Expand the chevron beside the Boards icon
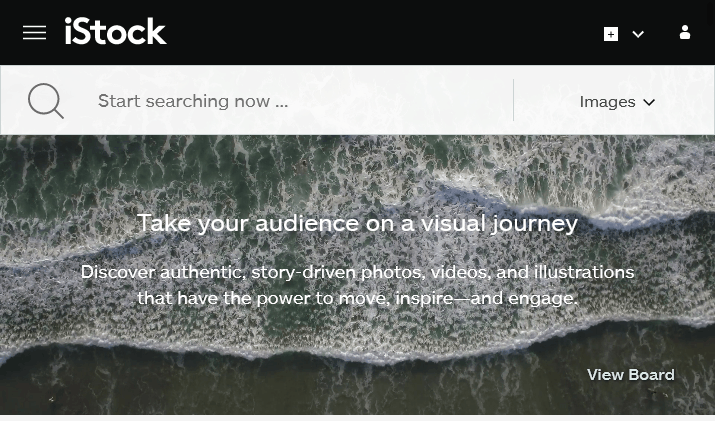 (x=638, y=34)
